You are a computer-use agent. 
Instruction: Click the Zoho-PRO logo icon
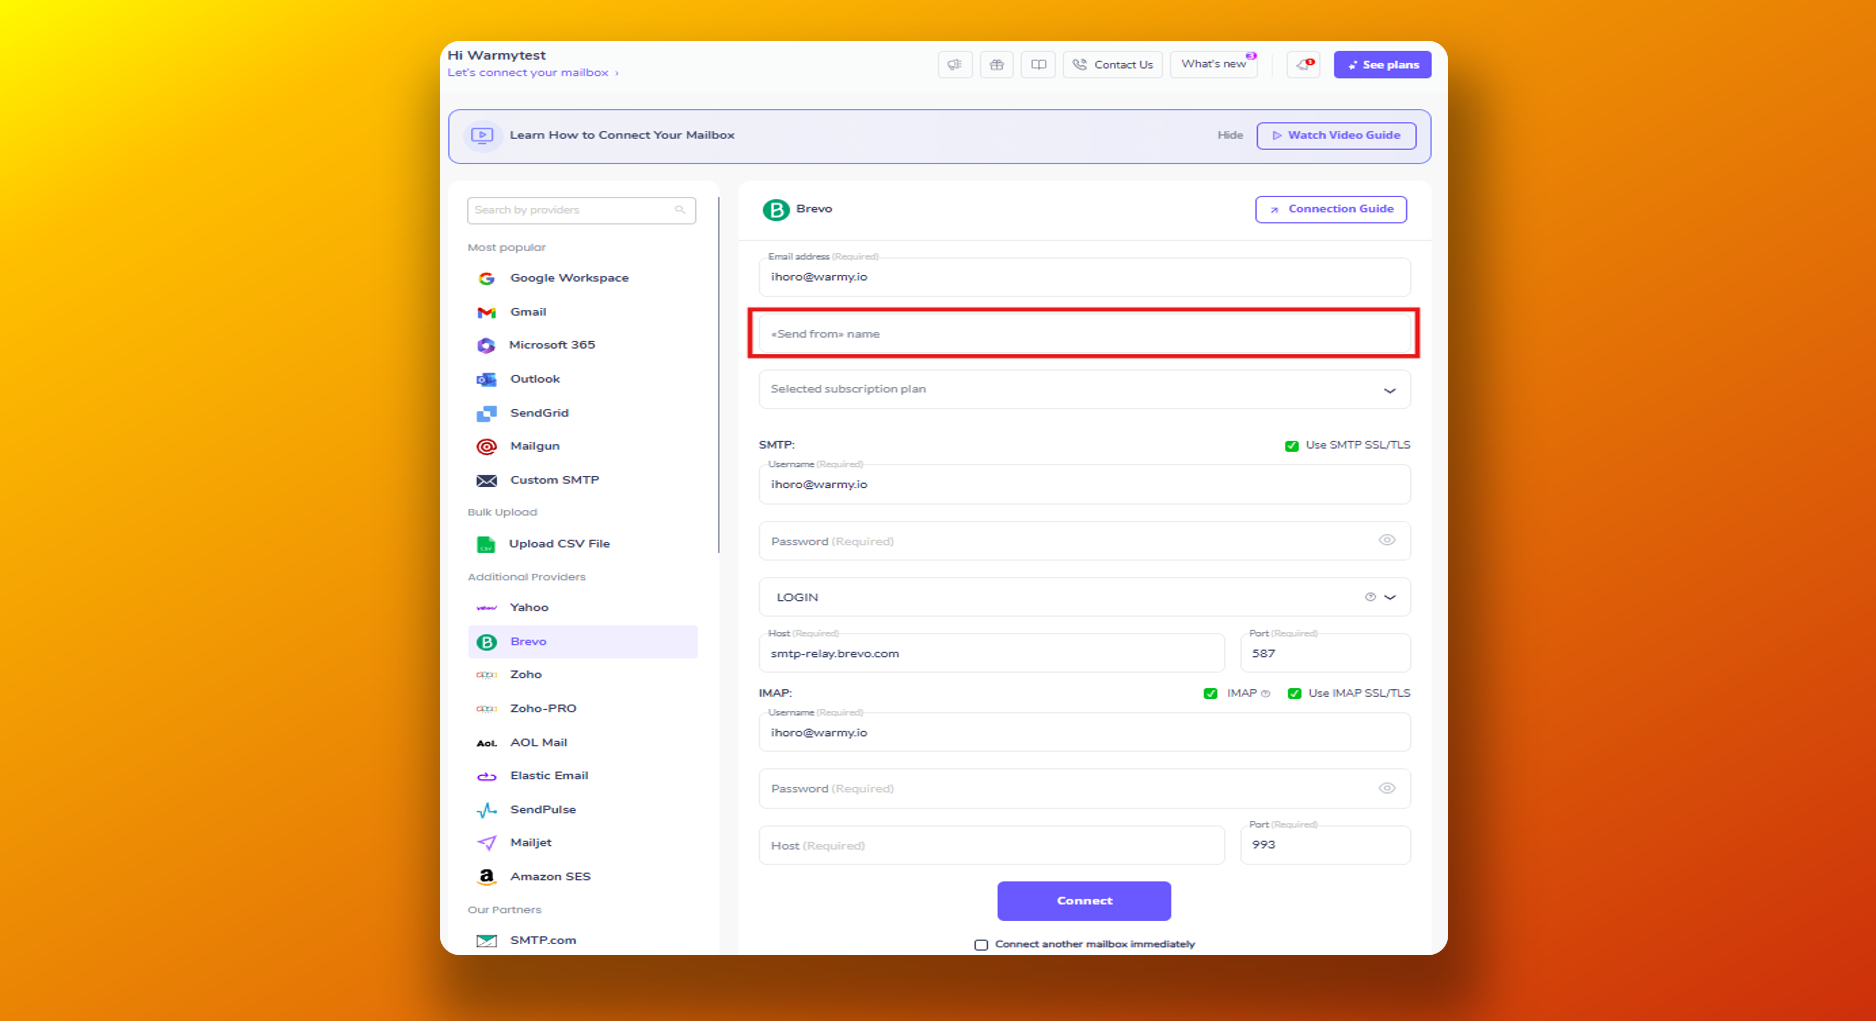486,709
